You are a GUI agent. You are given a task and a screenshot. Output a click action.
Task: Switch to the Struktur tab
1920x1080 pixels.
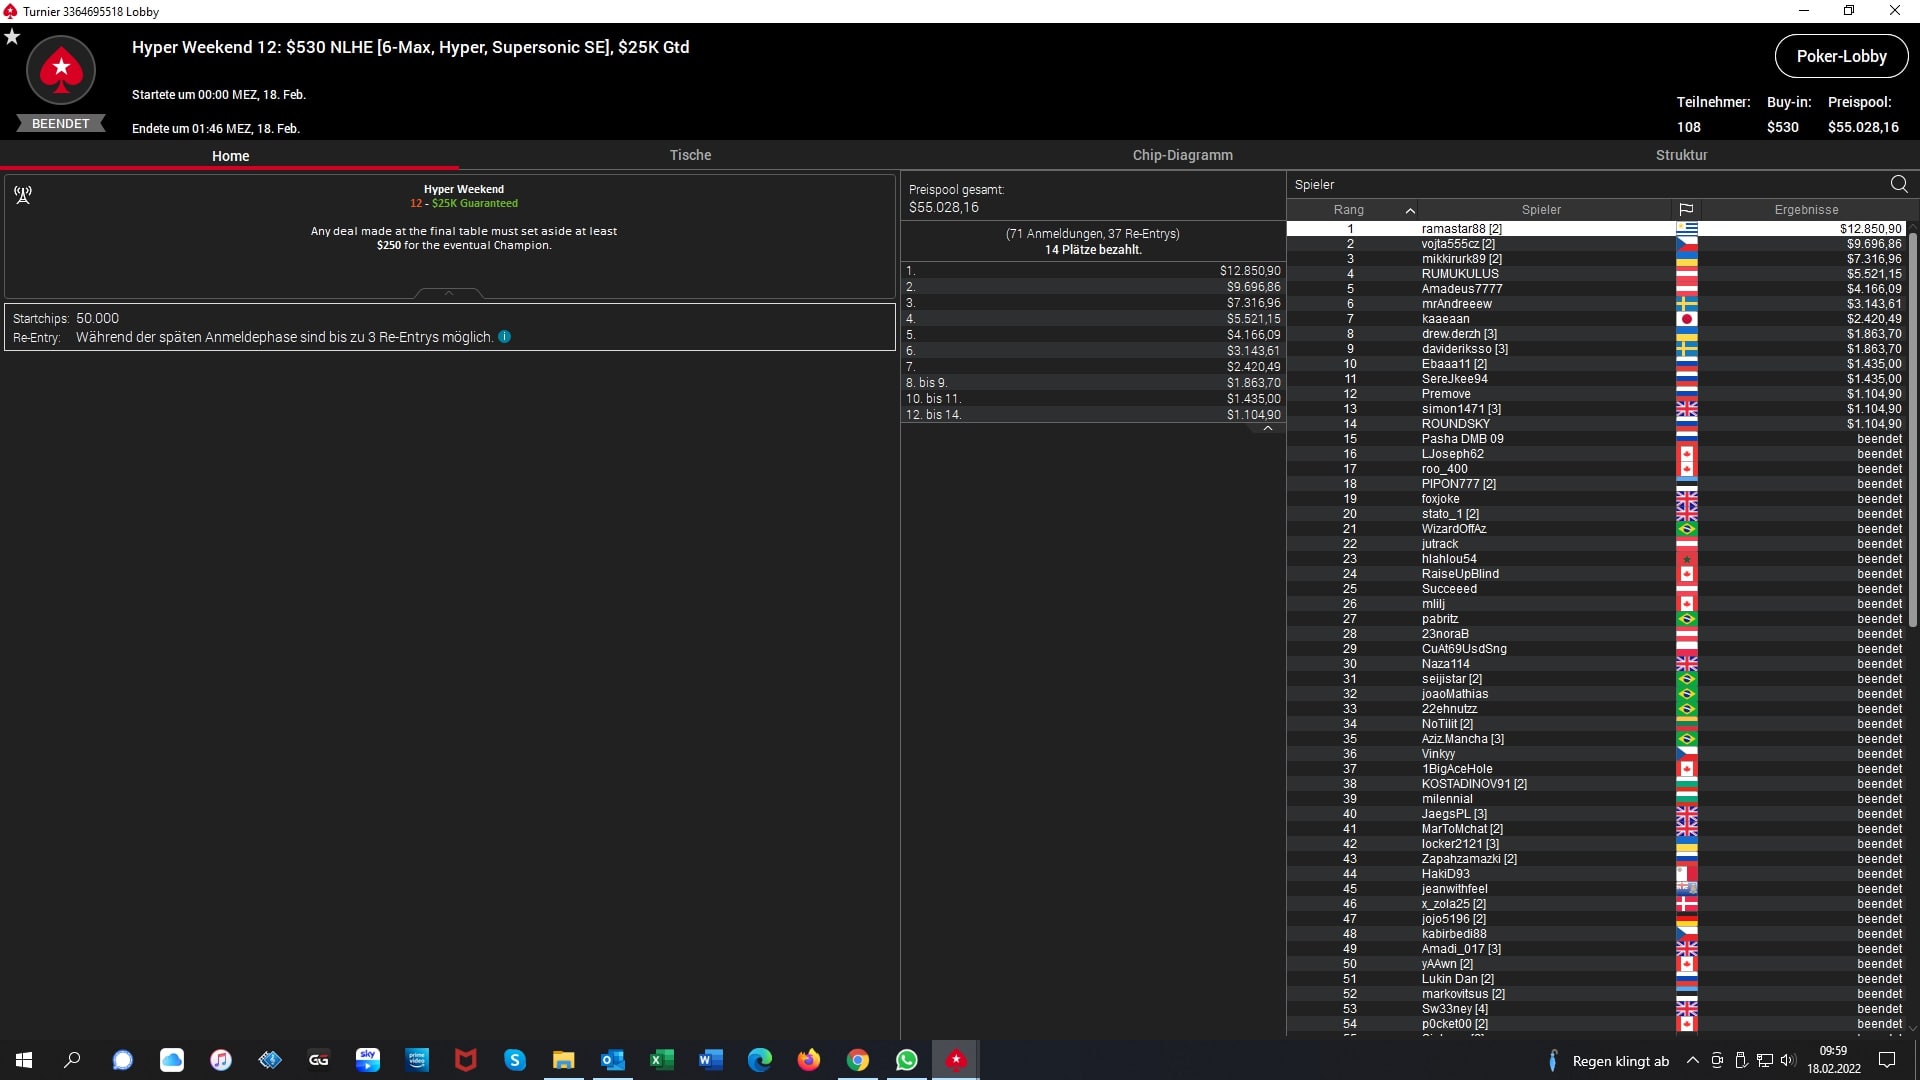(1681, 155)
